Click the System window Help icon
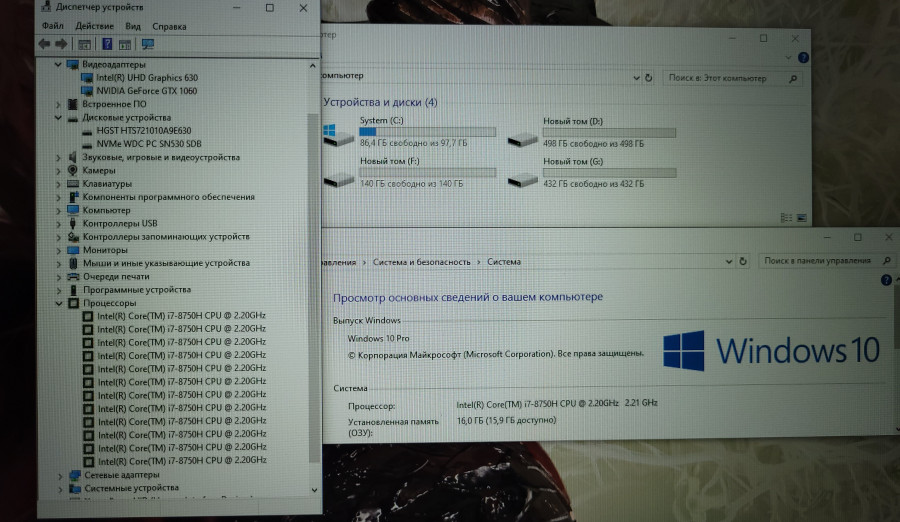Viewport: 900px width, 522px height. [x=886, y=280]
